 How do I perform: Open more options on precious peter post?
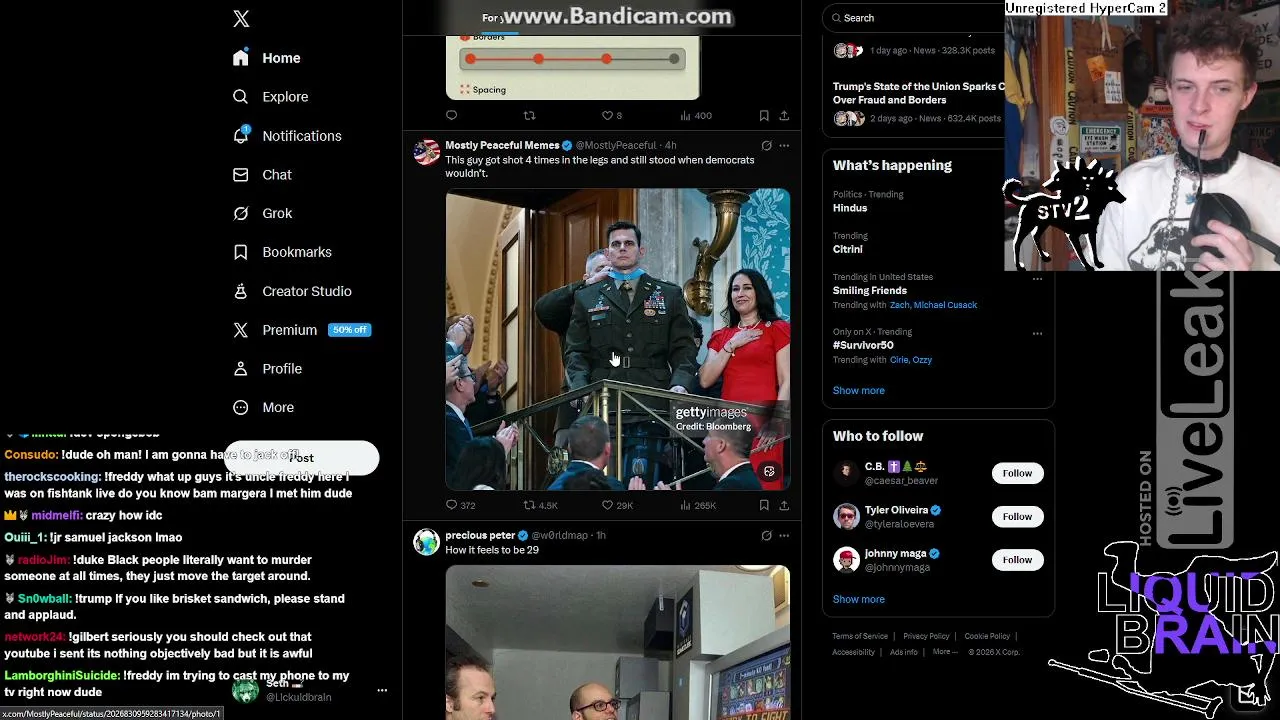[x=784, y=536]
